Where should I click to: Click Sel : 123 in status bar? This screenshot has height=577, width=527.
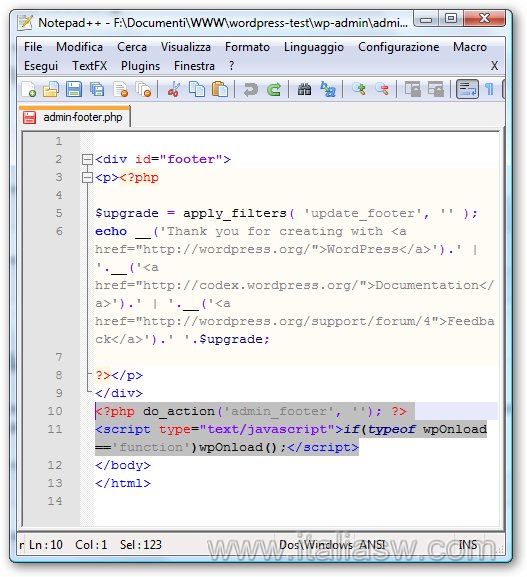click(x=141, y=545)
